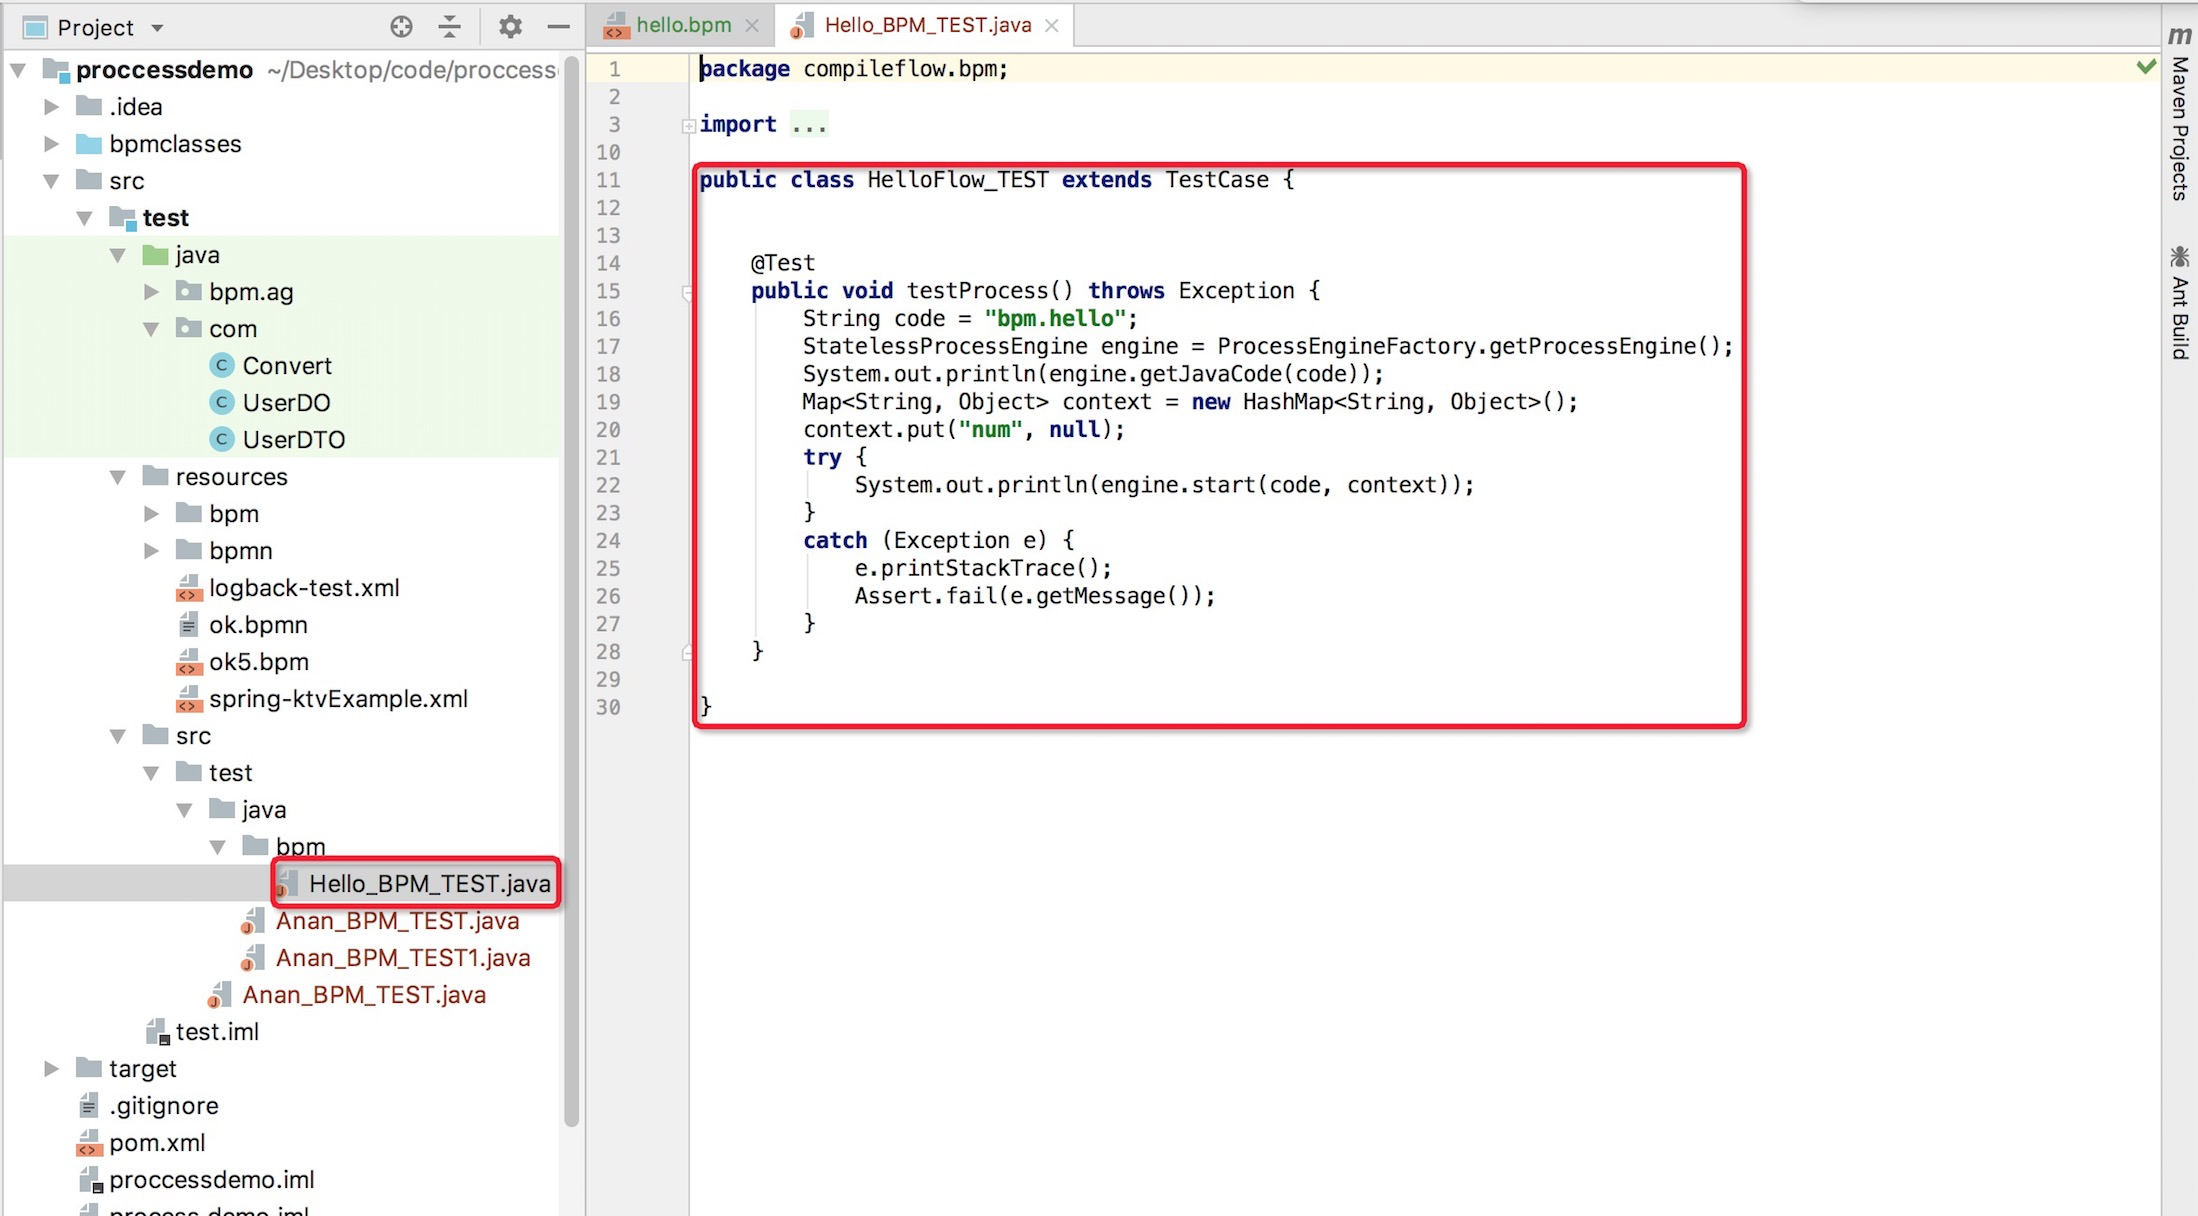The image size is (2198, 1216).
Task: Open Project panel settings gear
Action: click(510, 27)
